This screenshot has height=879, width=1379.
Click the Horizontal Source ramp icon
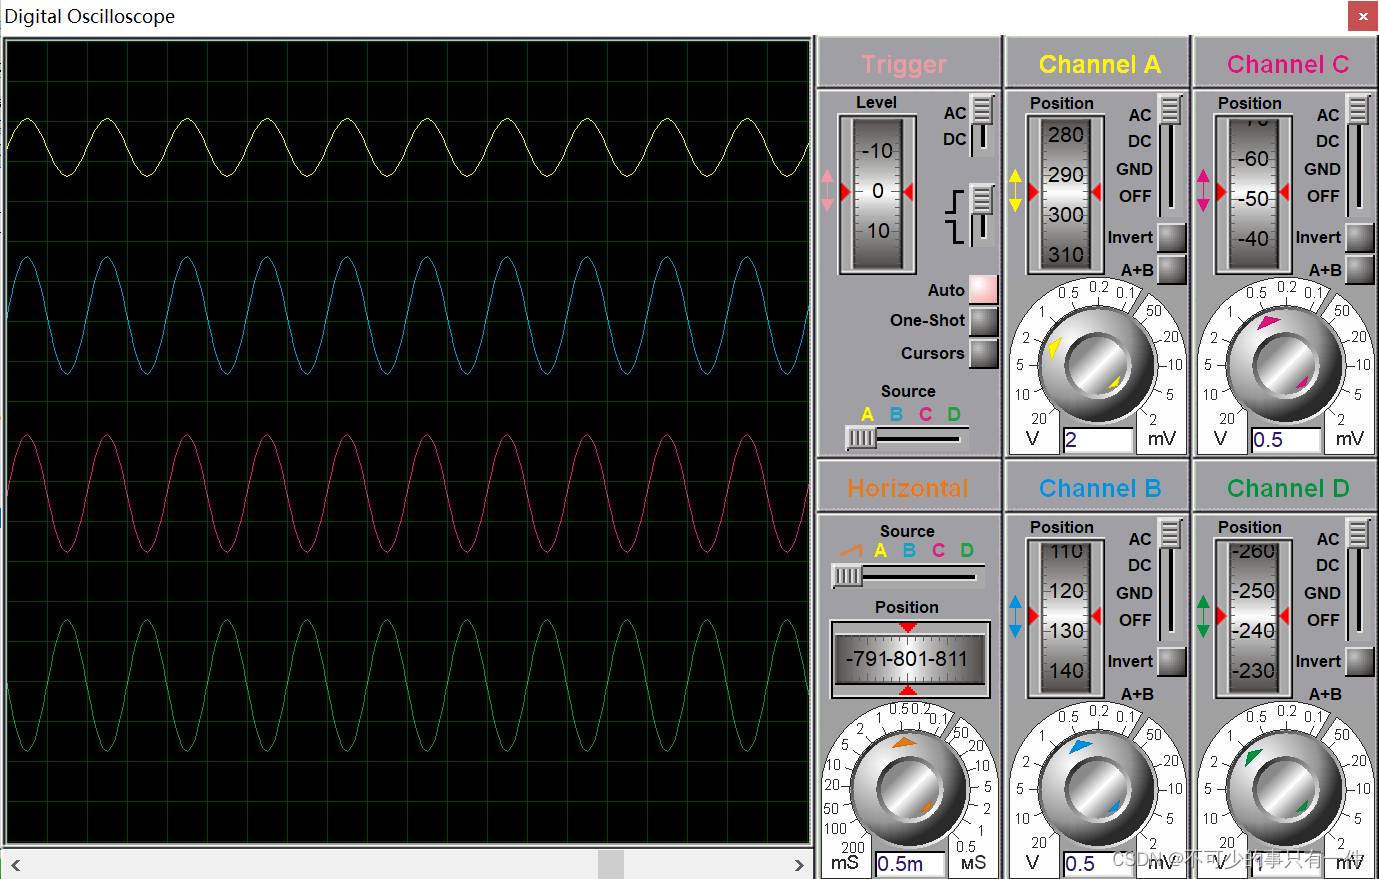coord(850,550)
